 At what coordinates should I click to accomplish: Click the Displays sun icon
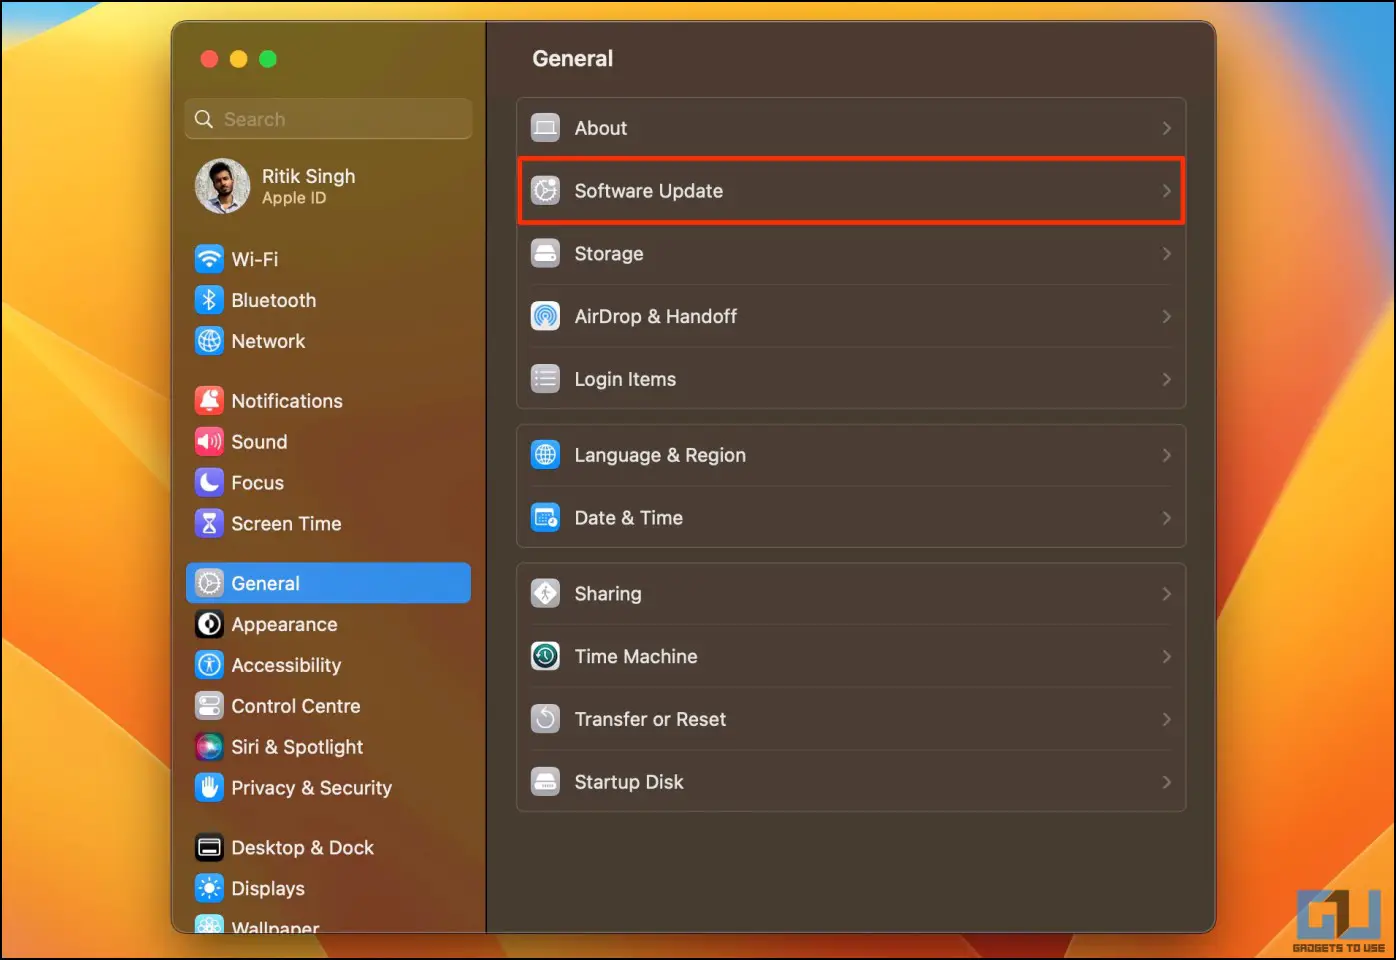(209, 888)
